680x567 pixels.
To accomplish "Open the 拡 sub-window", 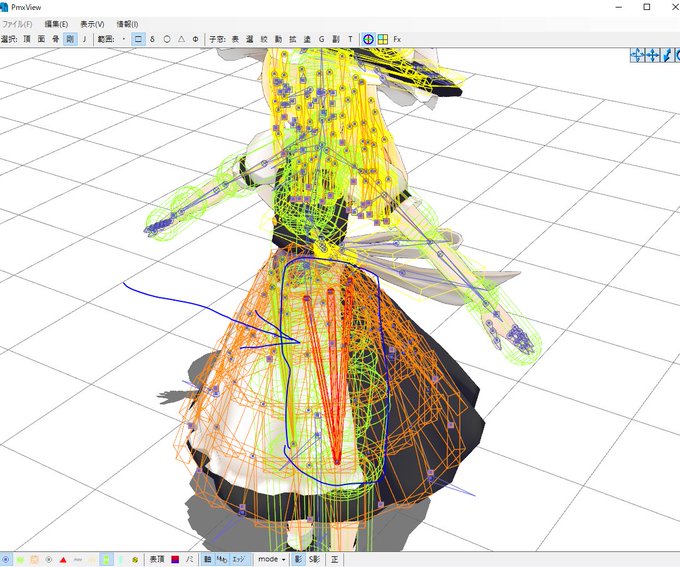I will click(x=293, y=39).
